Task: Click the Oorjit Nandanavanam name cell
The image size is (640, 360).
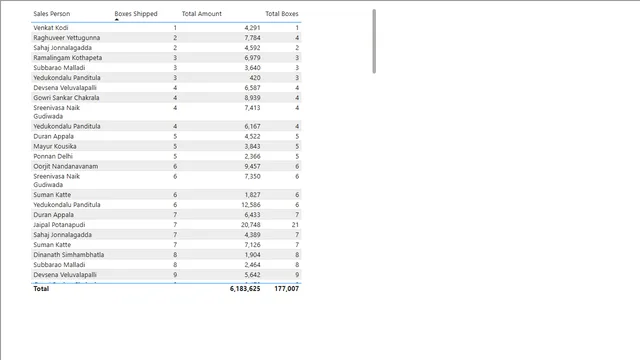Action: [x=66, y=166]
